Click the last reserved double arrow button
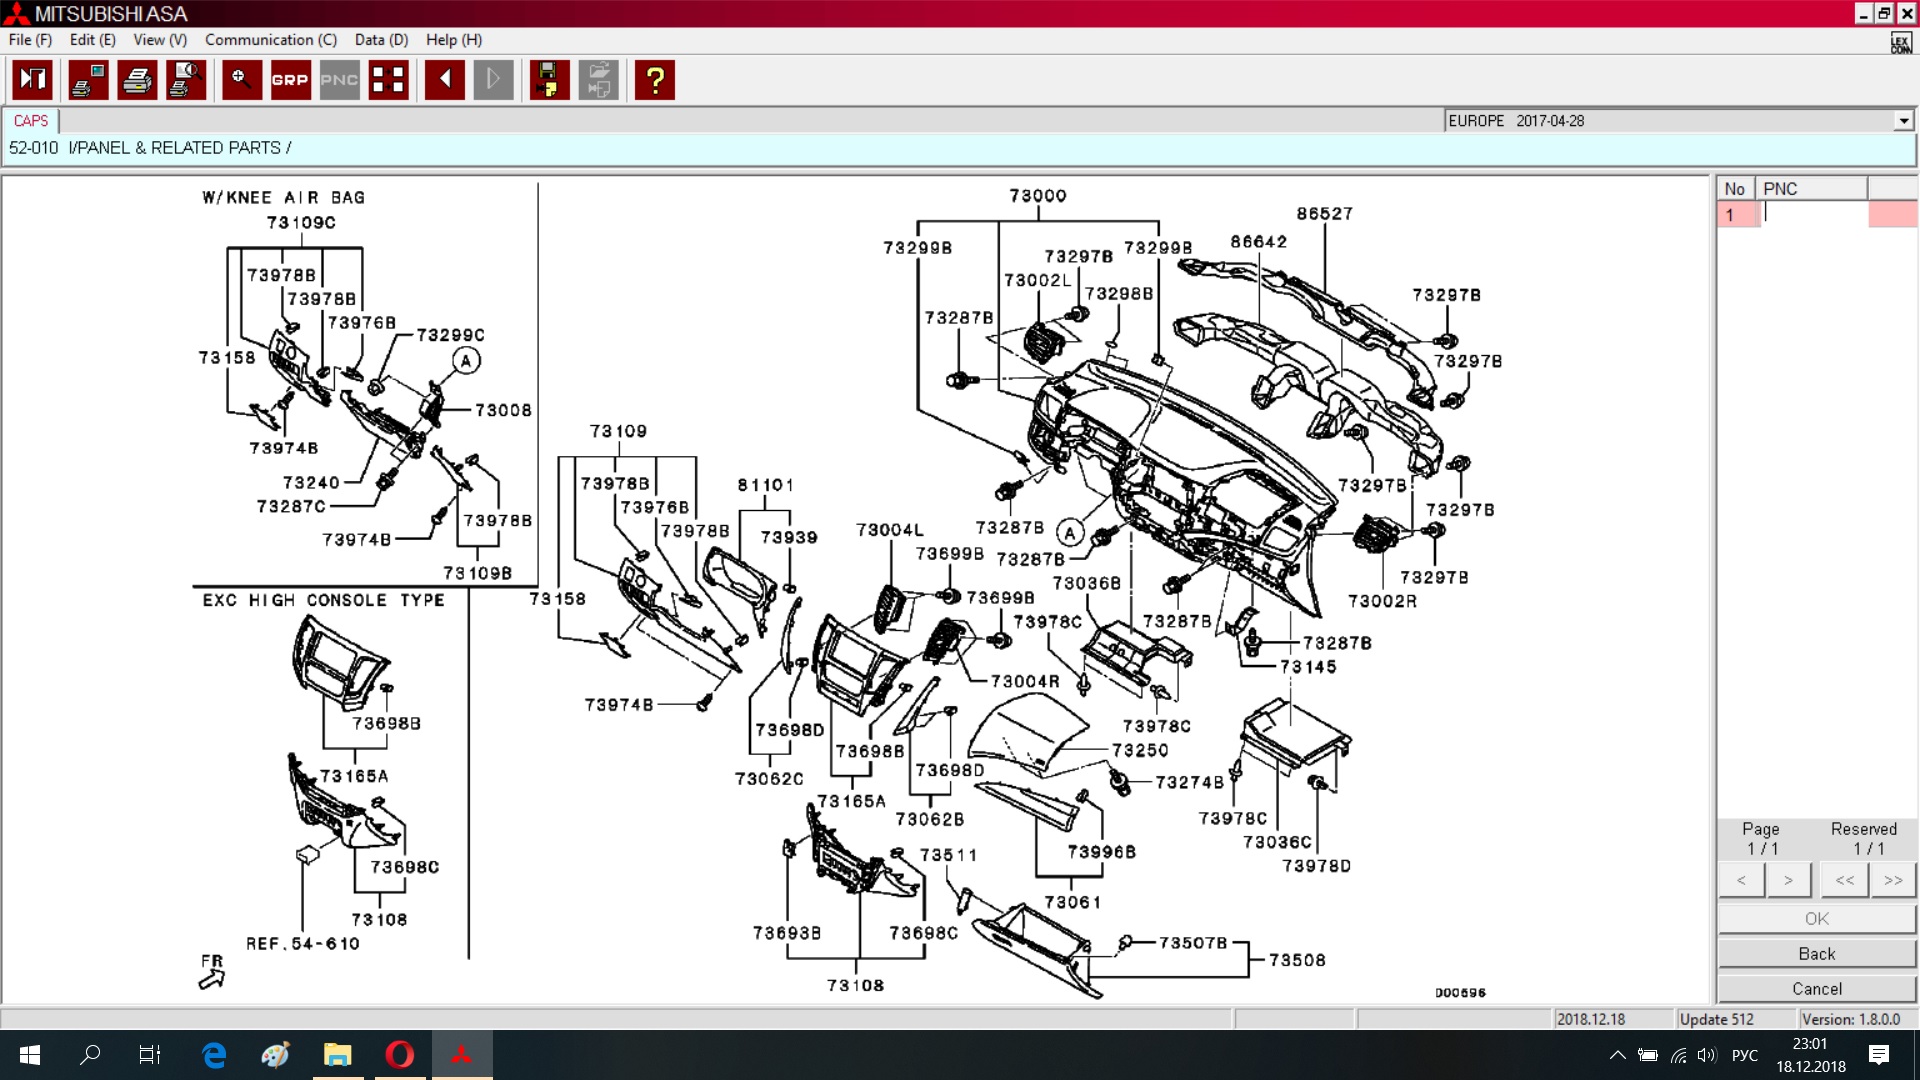The width and height of the screenshot is (1920, 1080). click(1893, 880)
